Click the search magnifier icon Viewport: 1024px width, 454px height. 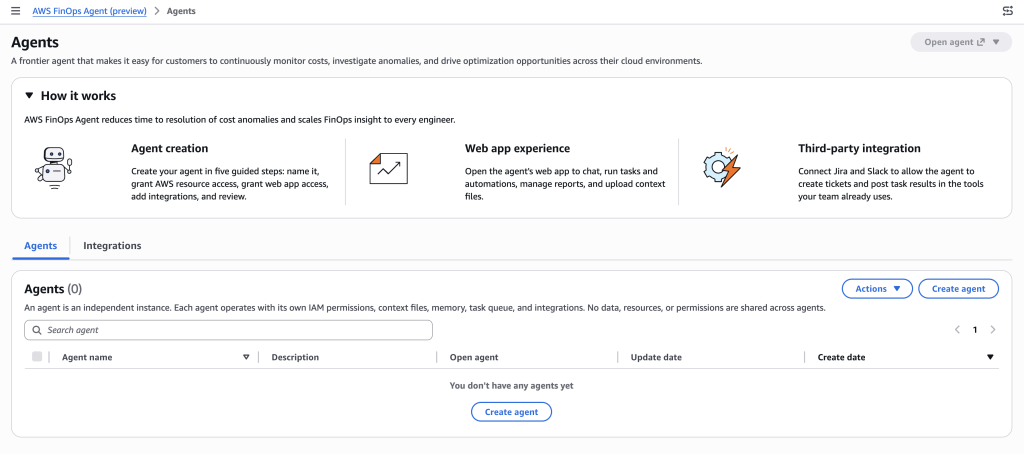coord(37,330)
